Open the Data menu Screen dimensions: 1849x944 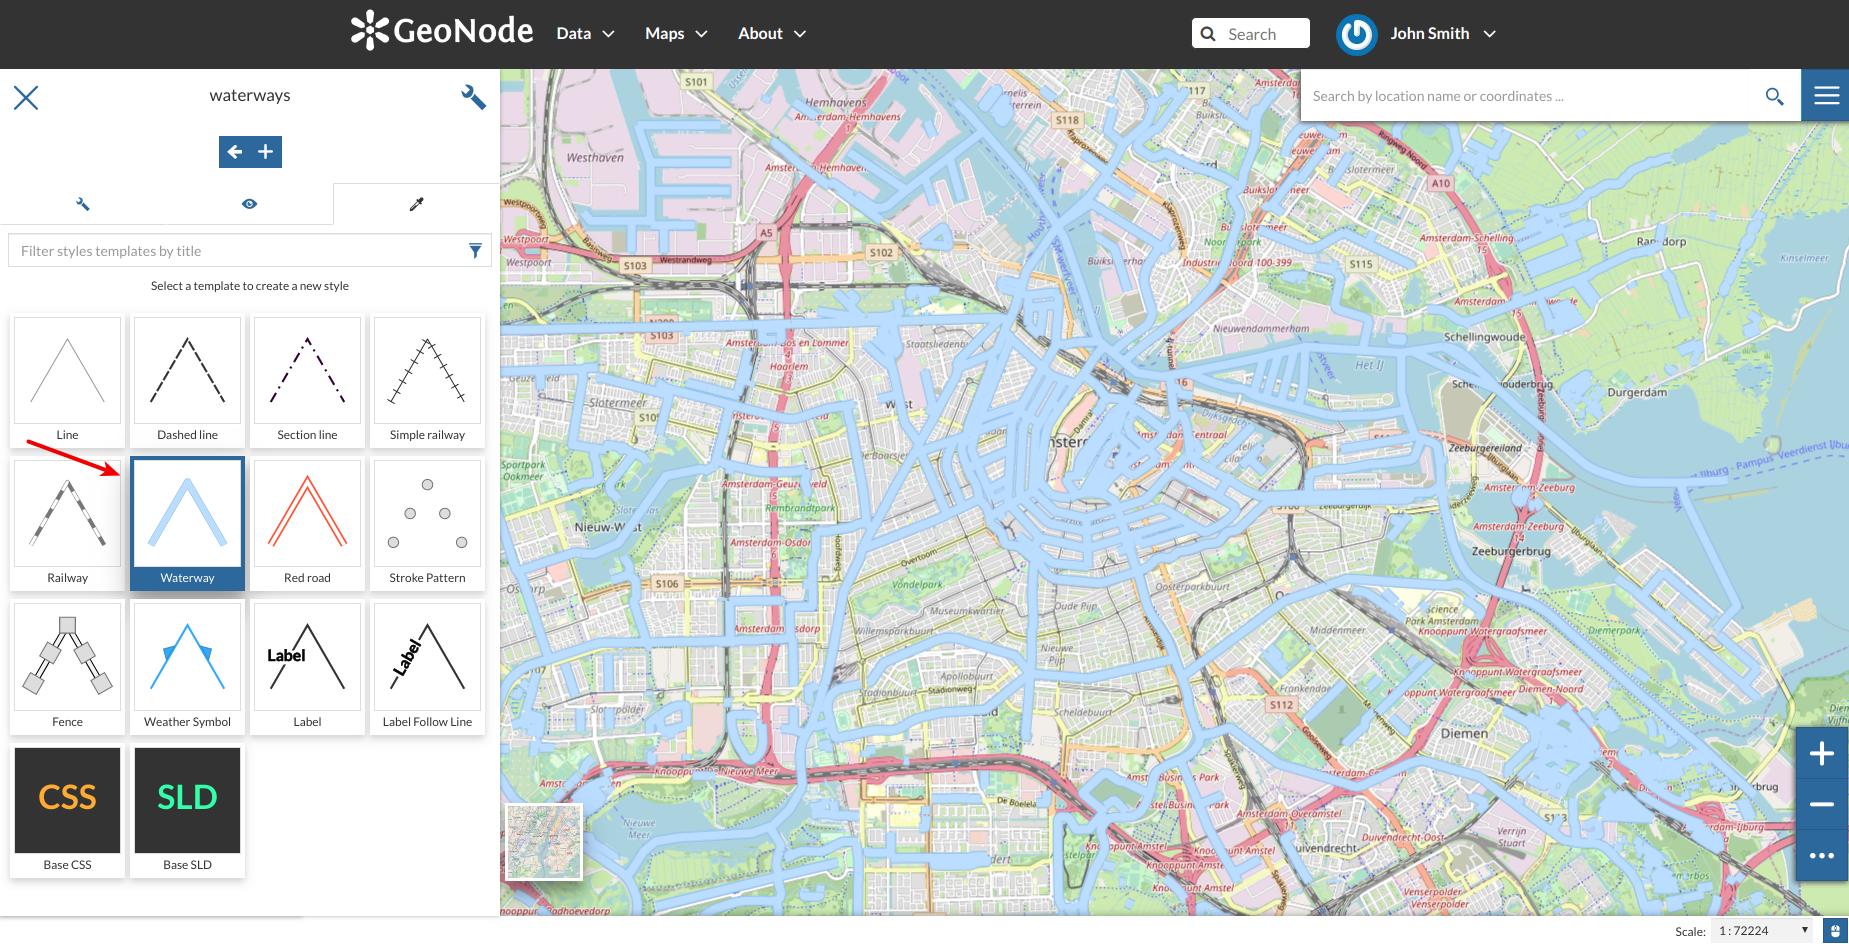[x=585, y=34]
